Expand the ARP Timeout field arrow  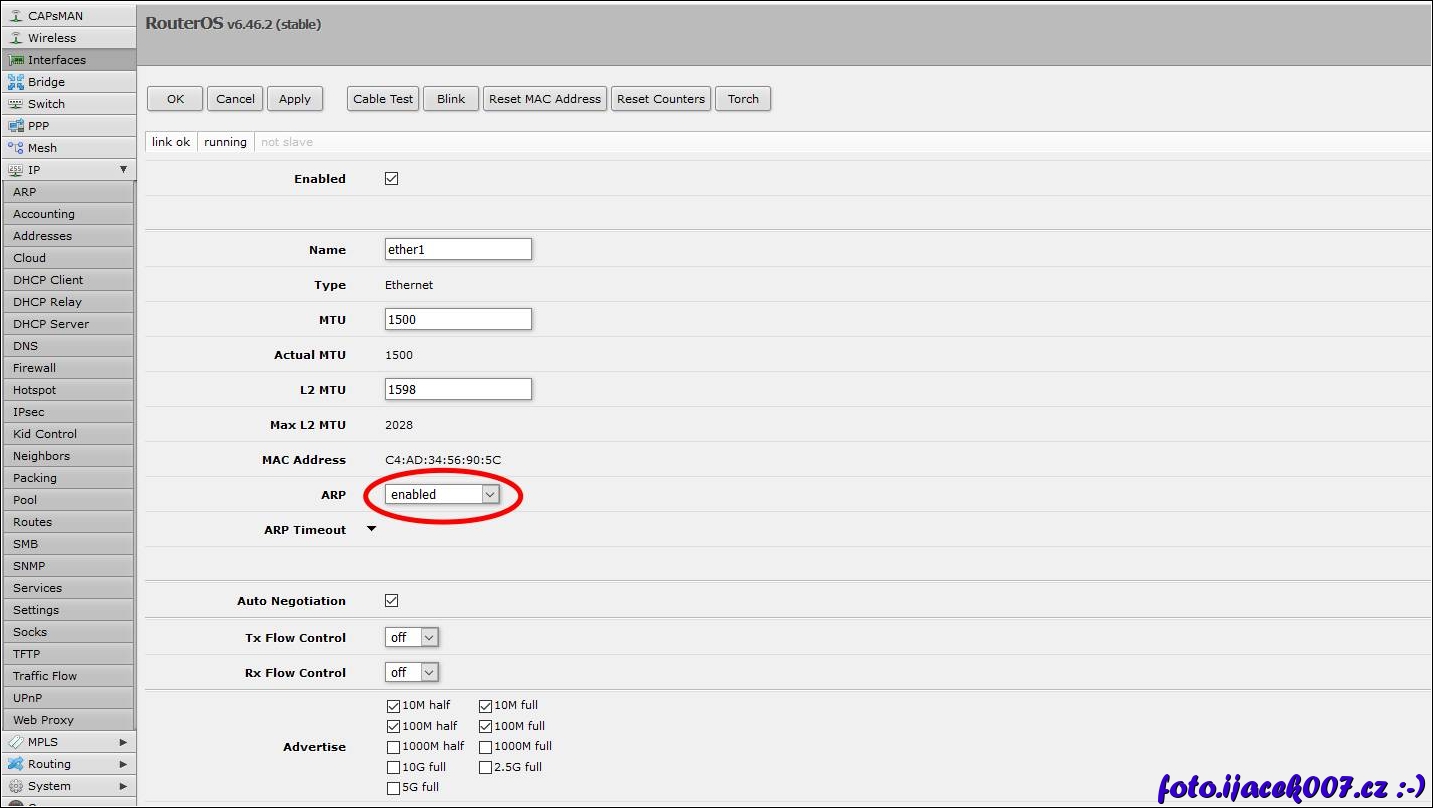(x=371, y=529)
